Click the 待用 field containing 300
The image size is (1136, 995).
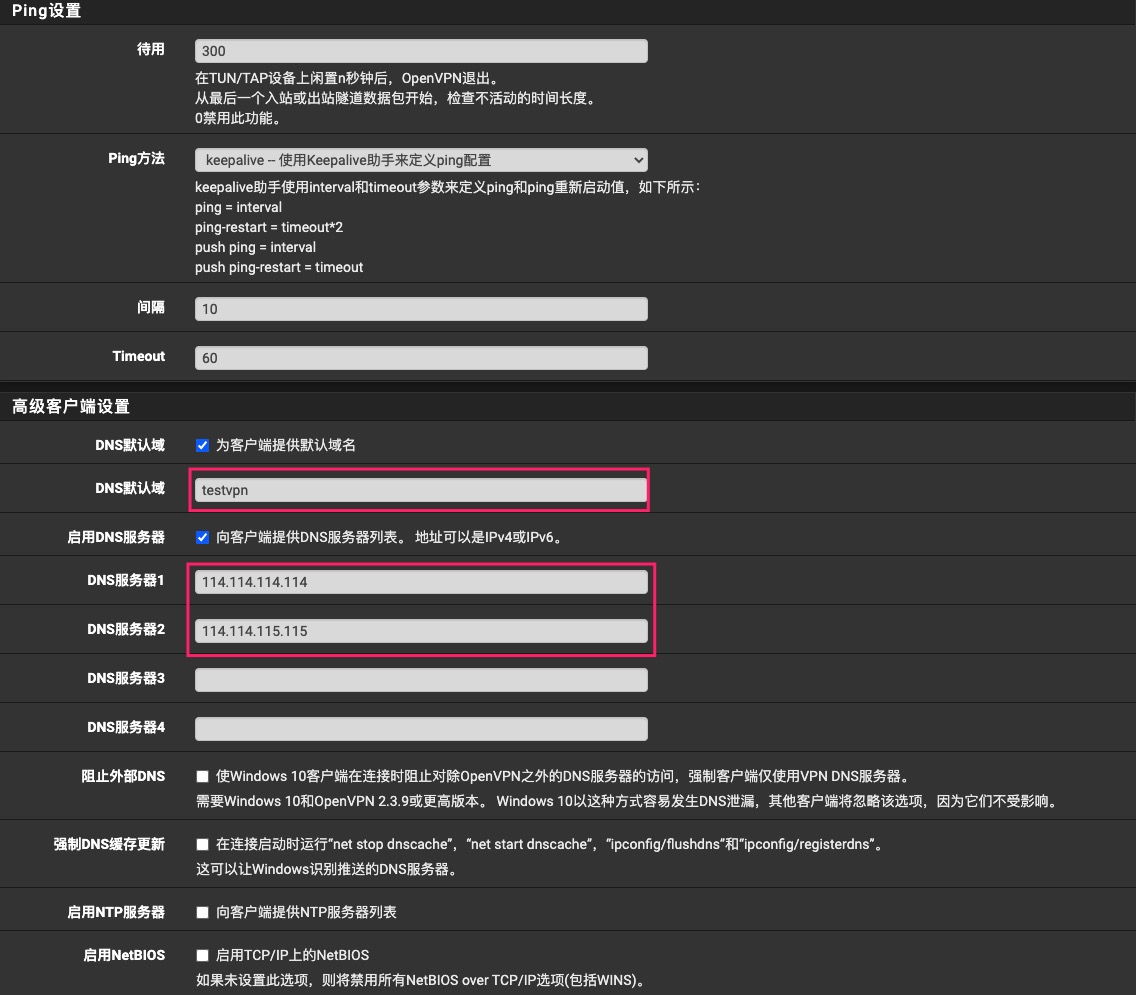[421, 51]
